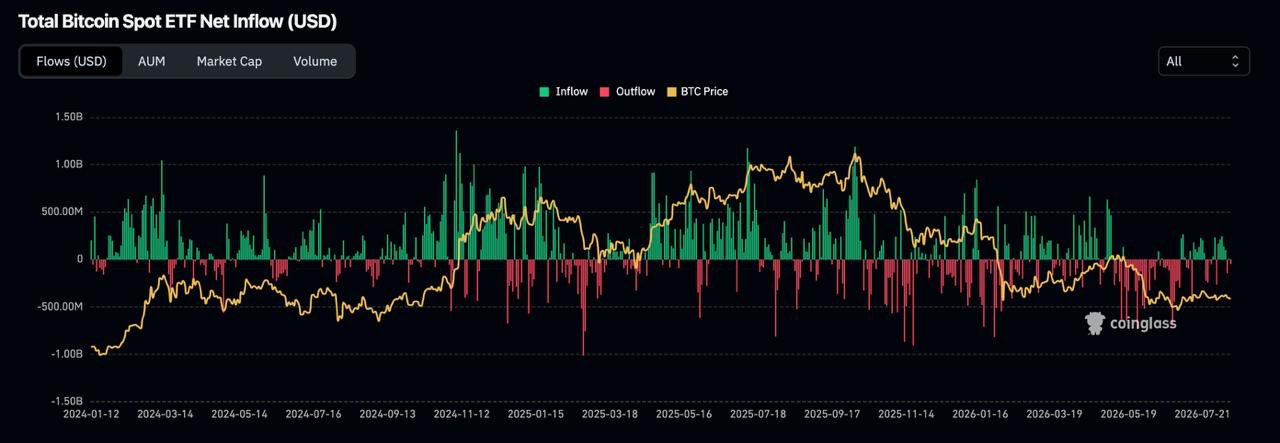Click the 2025-05-16 date label
The image size is (1280, 443).
683,413
